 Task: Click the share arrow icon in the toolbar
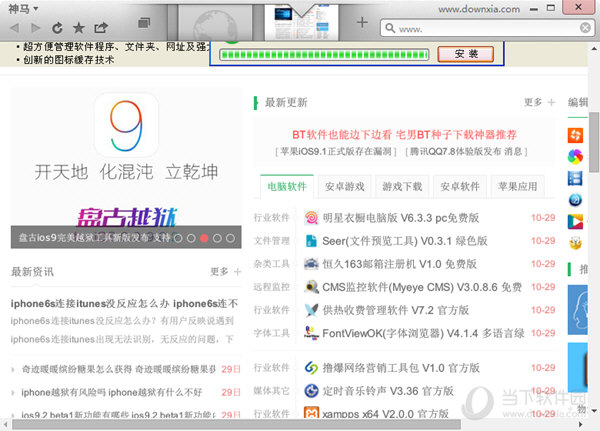(102, 27)
